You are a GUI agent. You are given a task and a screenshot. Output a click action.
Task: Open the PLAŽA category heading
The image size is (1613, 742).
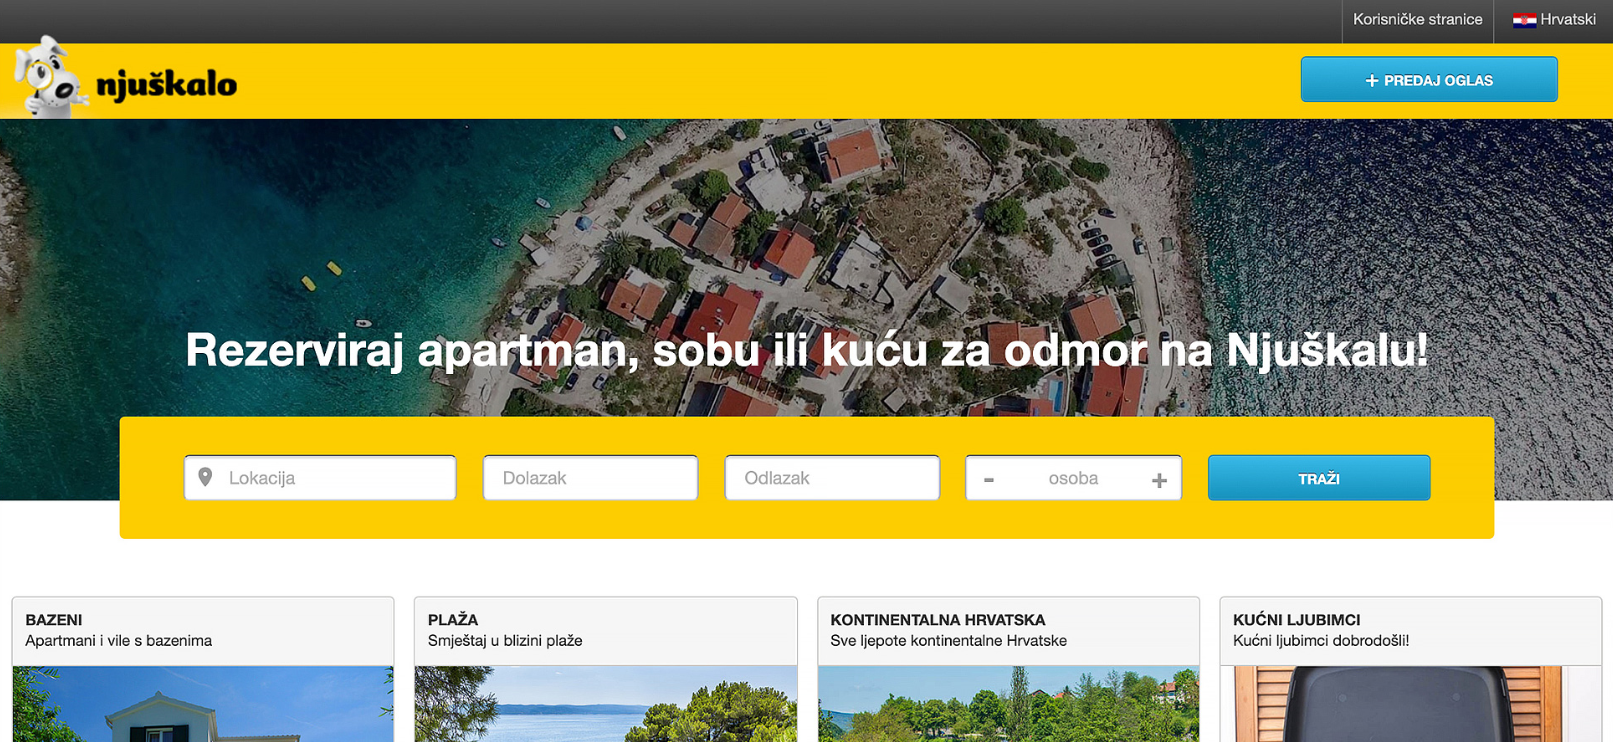pos(453,620)
